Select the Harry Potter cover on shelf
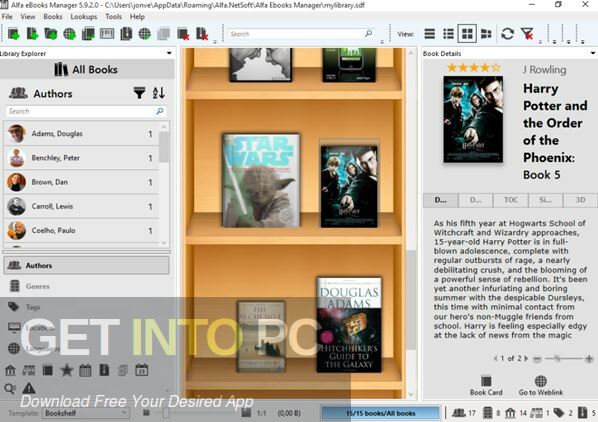This screenshot has width=598, height=422. (349, 186)
